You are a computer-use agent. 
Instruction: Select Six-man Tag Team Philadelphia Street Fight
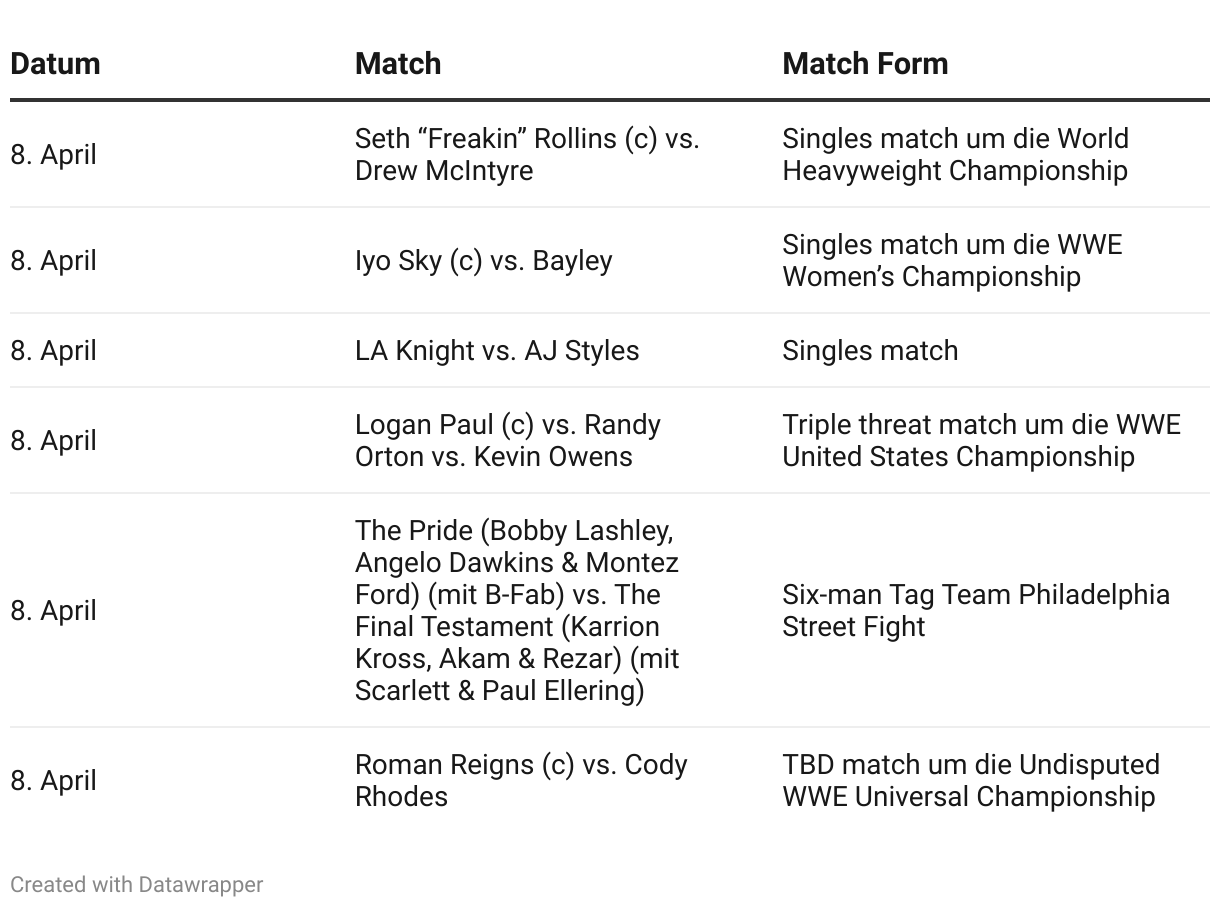point(976,610)
